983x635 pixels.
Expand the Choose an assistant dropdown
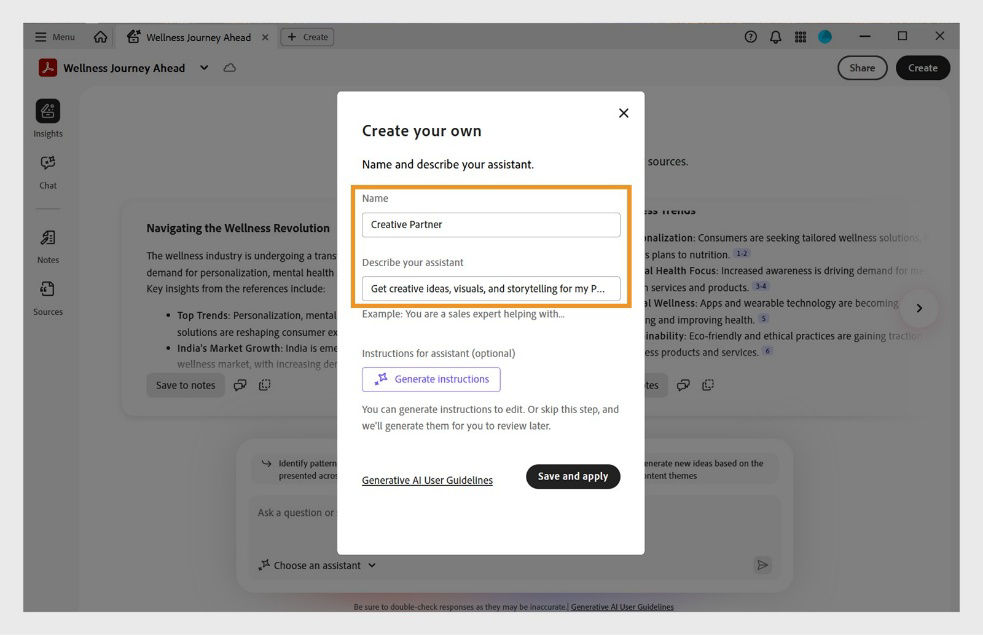[x=316, y=565]
